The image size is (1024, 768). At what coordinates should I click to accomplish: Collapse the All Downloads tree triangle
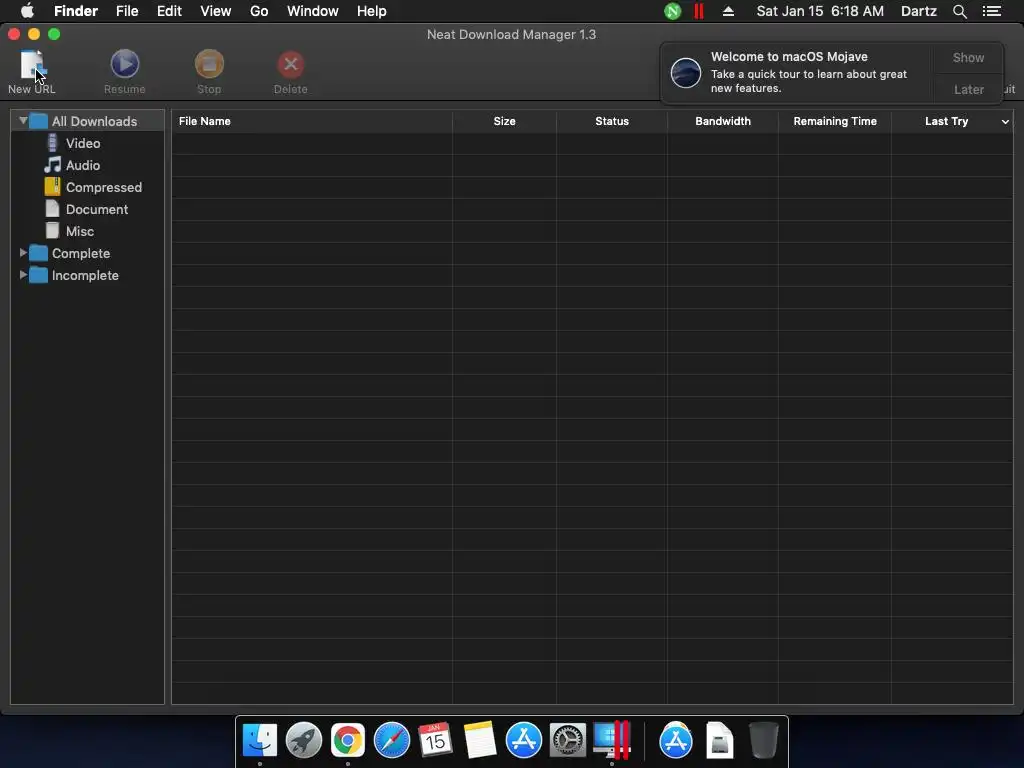(23, 121)
